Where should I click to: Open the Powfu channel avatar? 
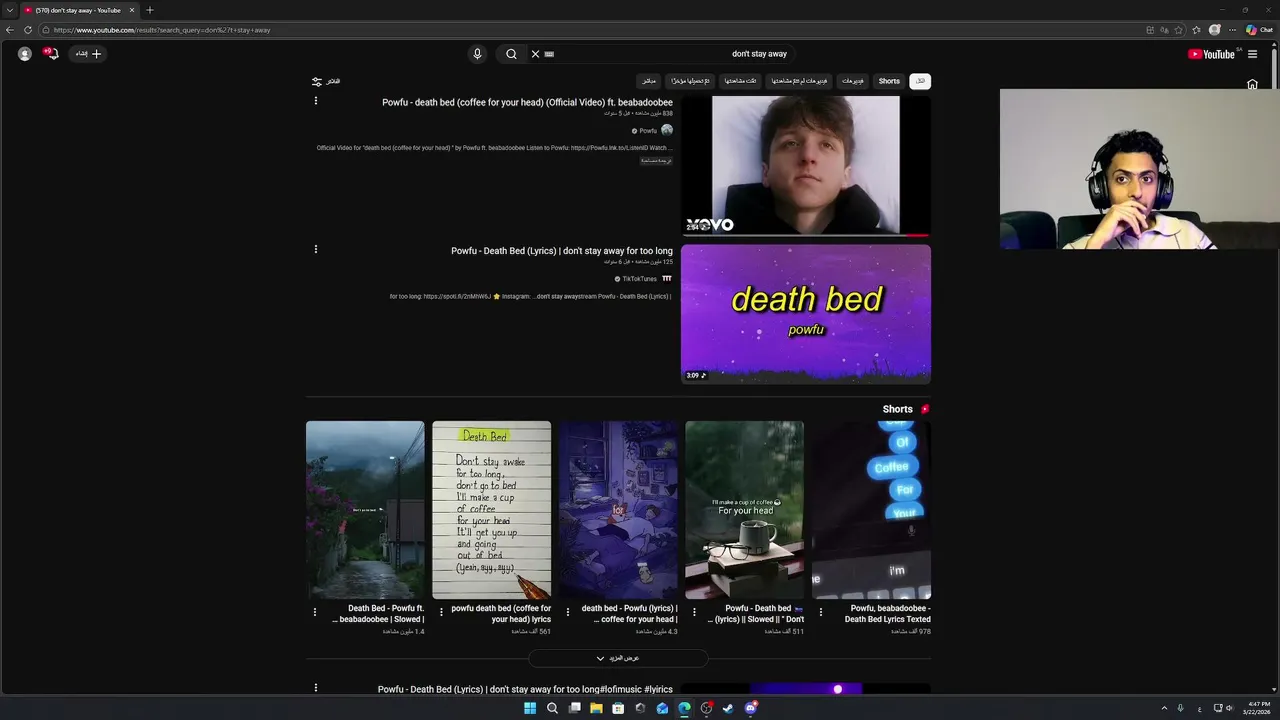[x=667, y=130]
